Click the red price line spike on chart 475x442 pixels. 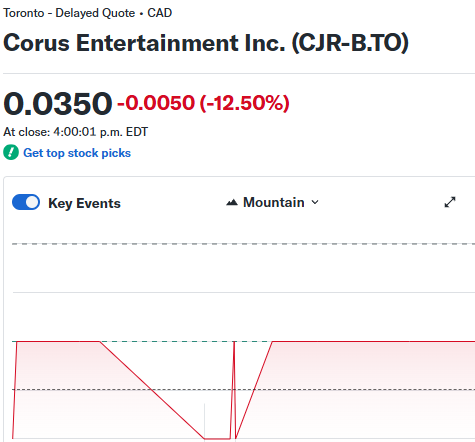click(234, 390)
